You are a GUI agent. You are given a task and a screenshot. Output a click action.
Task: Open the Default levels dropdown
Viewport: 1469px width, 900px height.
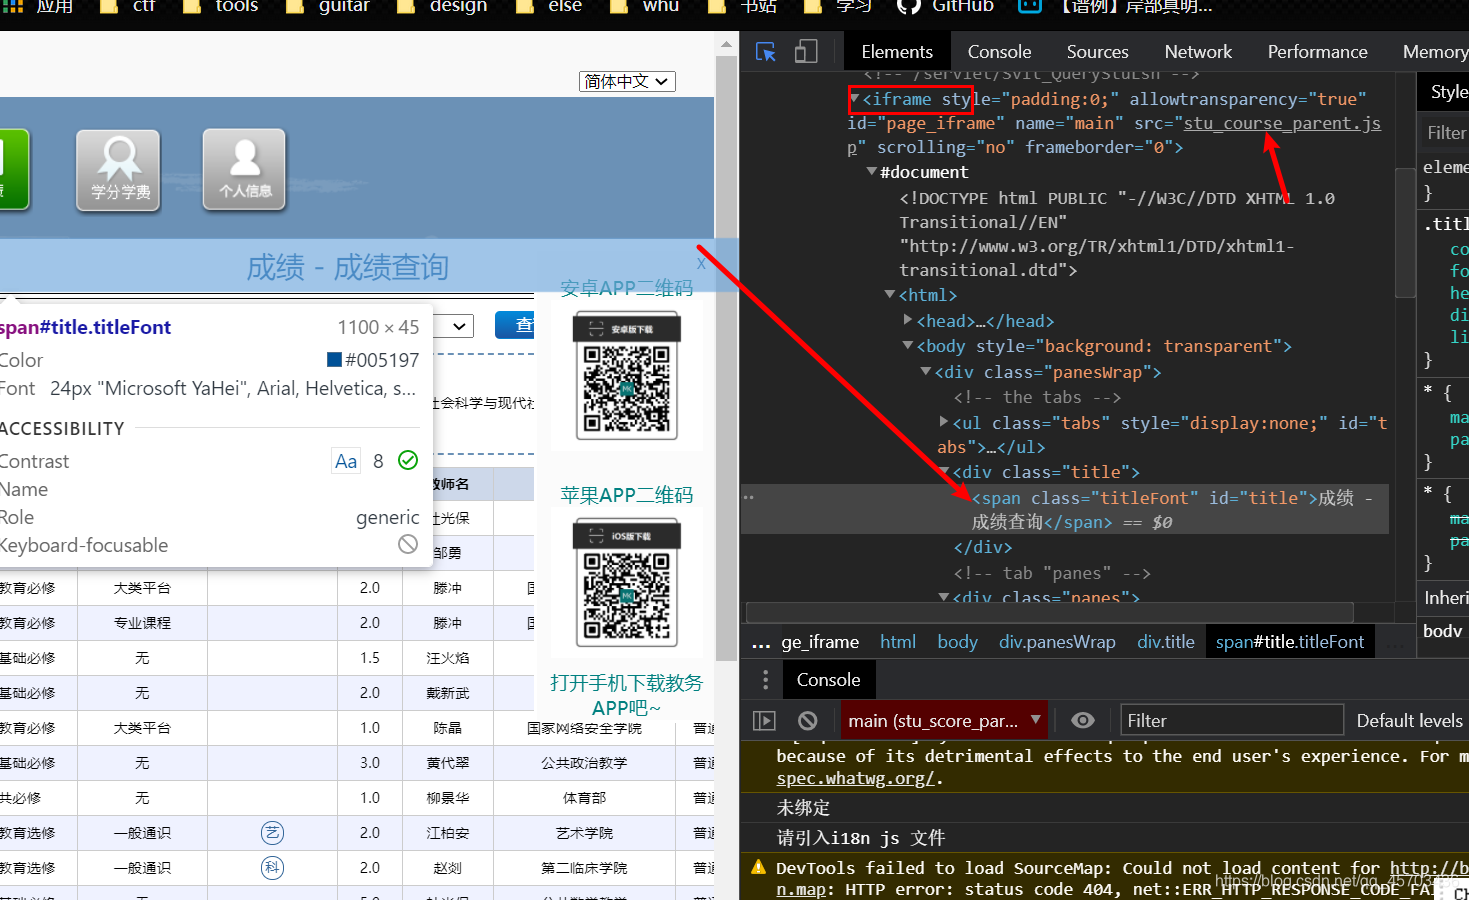coord(1412,721)
